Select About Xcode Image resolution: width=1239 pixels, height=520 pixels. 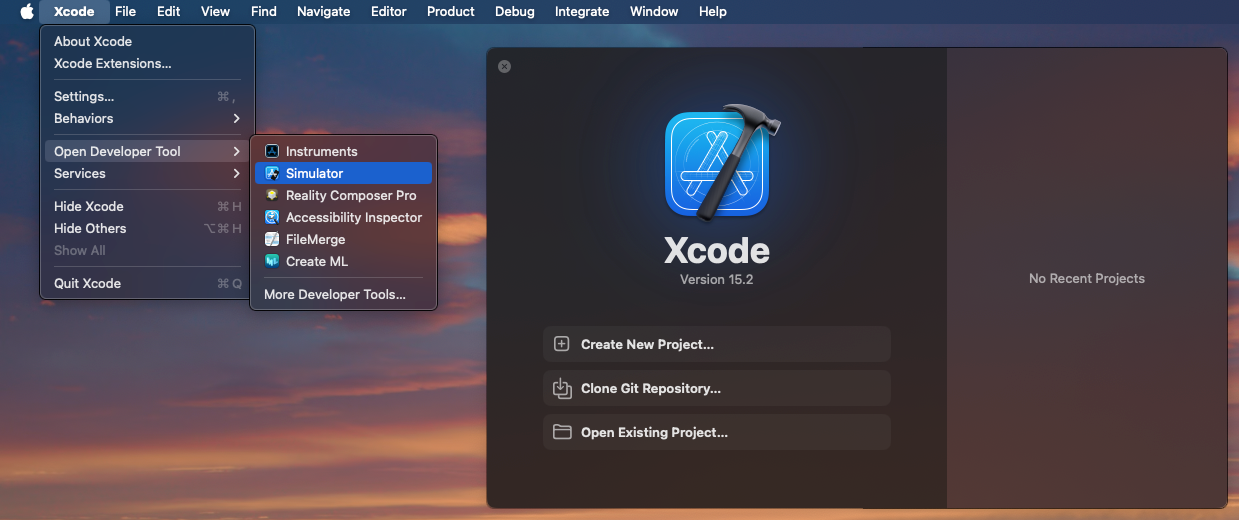click(147, 41)
